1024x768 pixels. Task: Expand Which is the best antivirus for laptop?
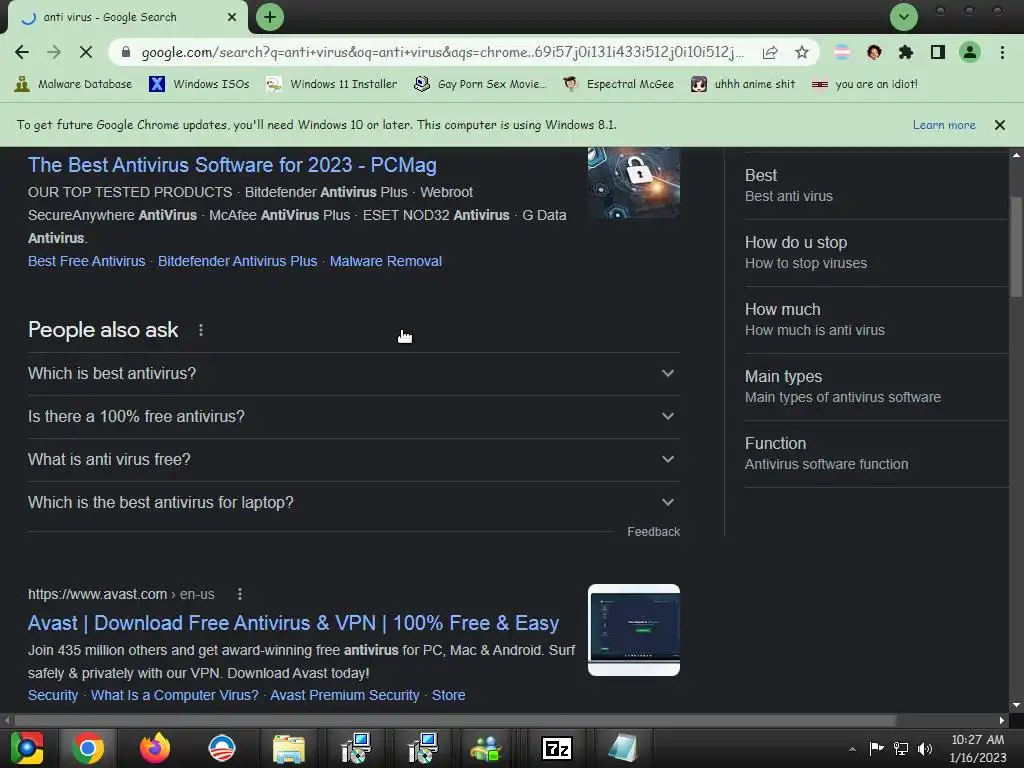point(353,503)
